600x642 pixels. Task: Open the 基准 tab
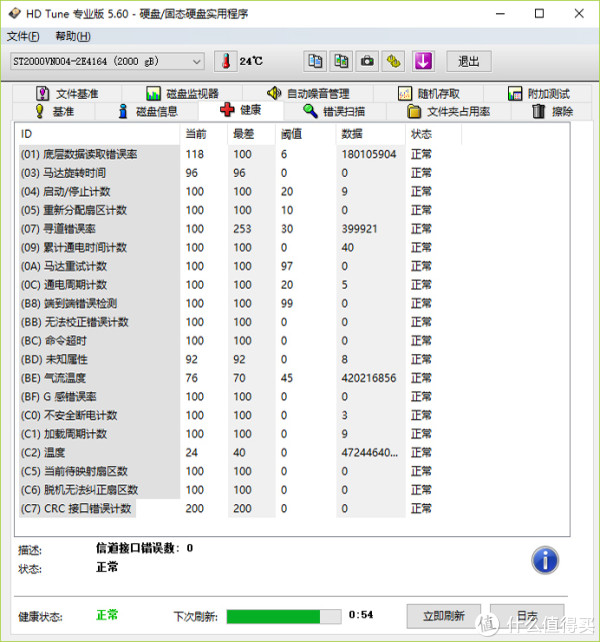pyautogui.click(x=54, y=111)
